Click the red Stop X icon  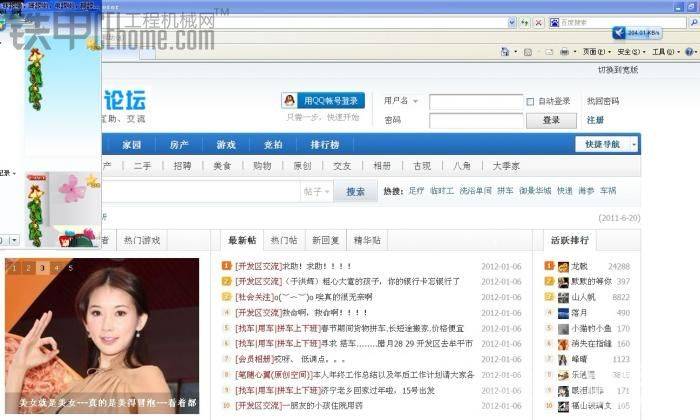(x=539, y=22)
